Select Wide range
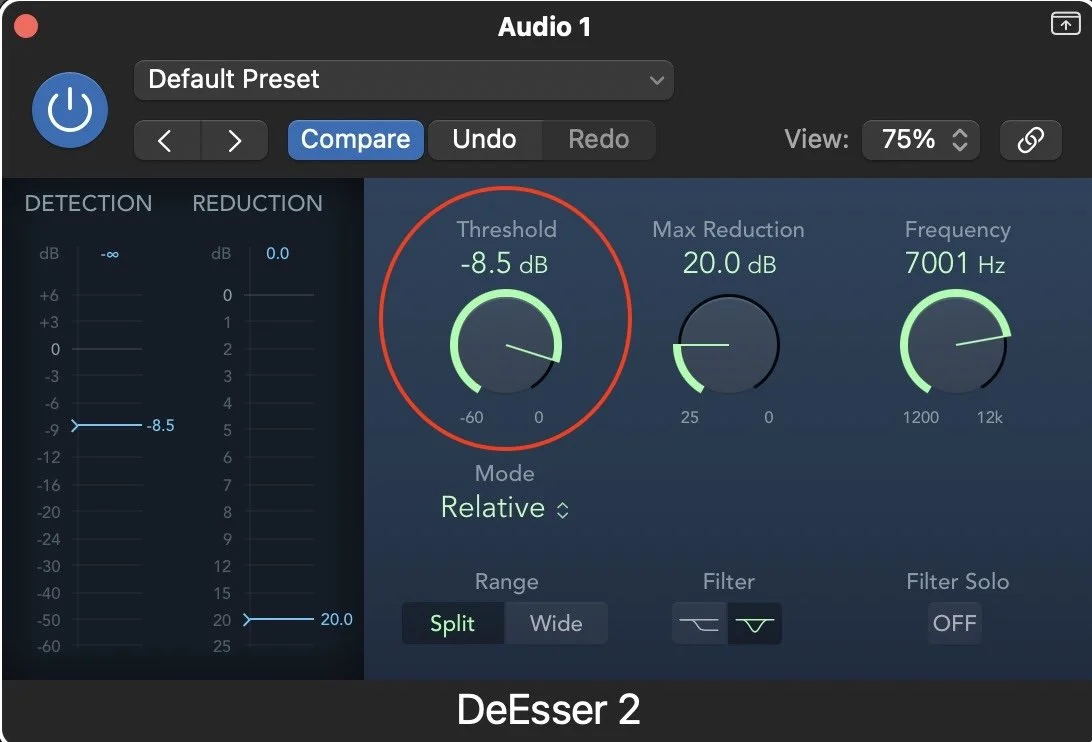This screenshot has height=742, width=1092. pos(556,624)
